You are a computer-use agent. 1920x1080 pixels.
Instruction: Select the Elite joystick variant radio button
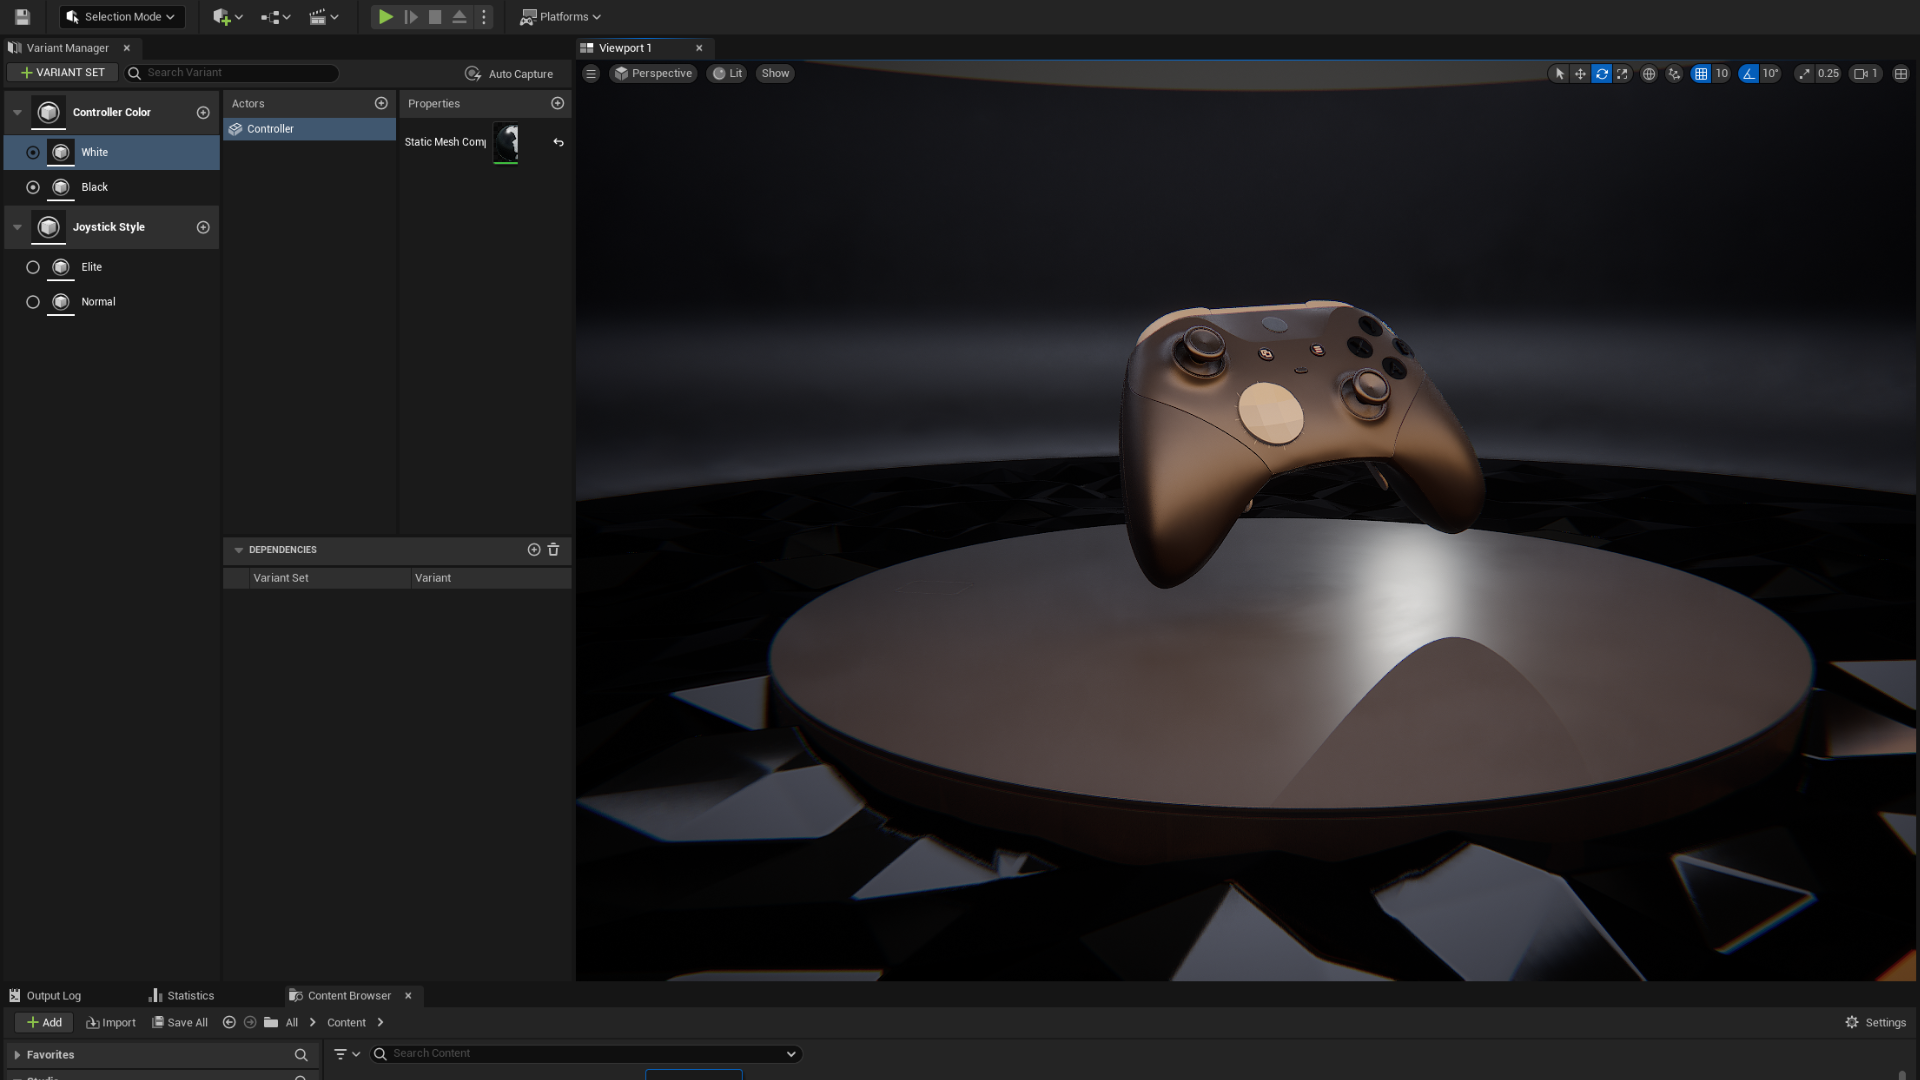point(32,266)
